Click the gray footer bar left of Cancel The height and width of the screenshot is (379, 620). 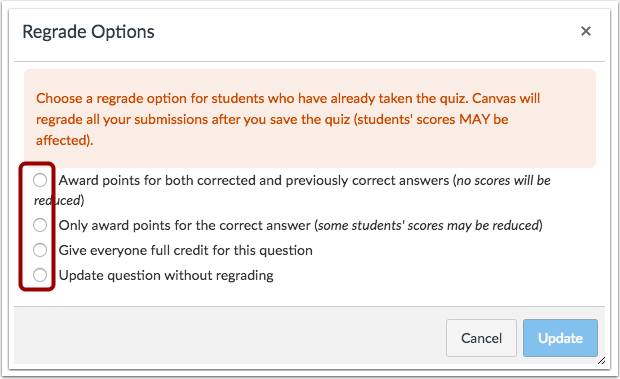click(x=230, y=335)
